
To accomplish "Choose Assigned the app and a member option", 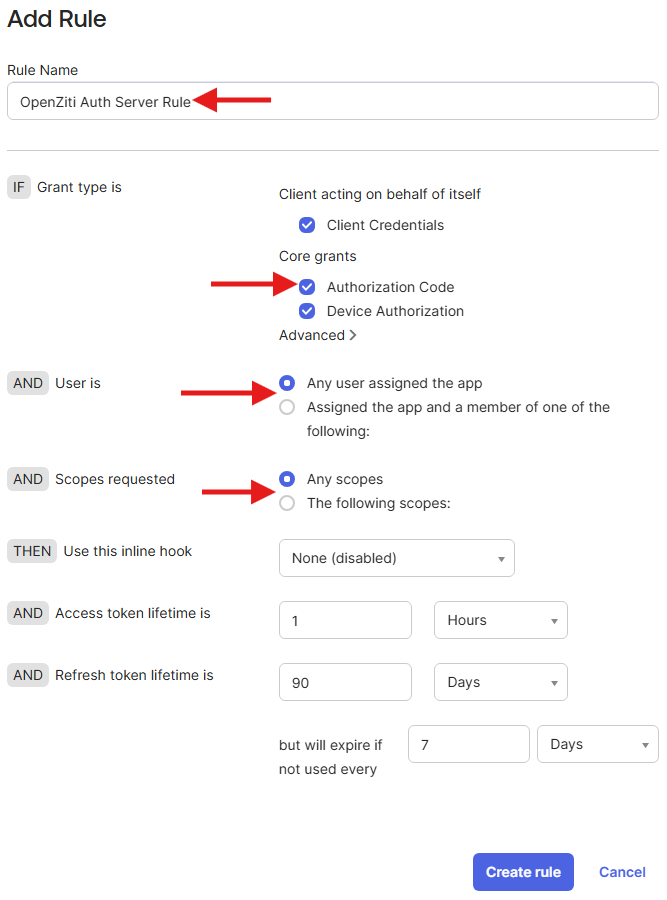I will [287, 407].
